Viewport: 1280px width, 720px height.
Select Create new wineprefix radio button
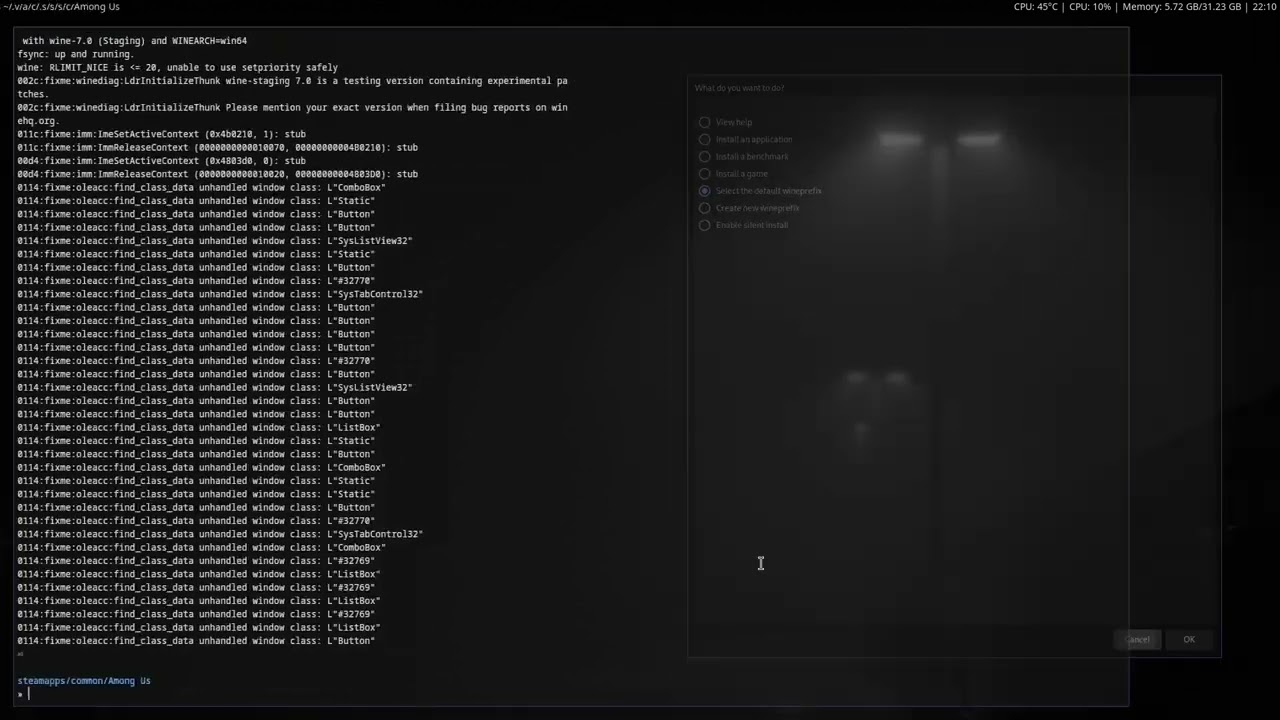point(705,208)
